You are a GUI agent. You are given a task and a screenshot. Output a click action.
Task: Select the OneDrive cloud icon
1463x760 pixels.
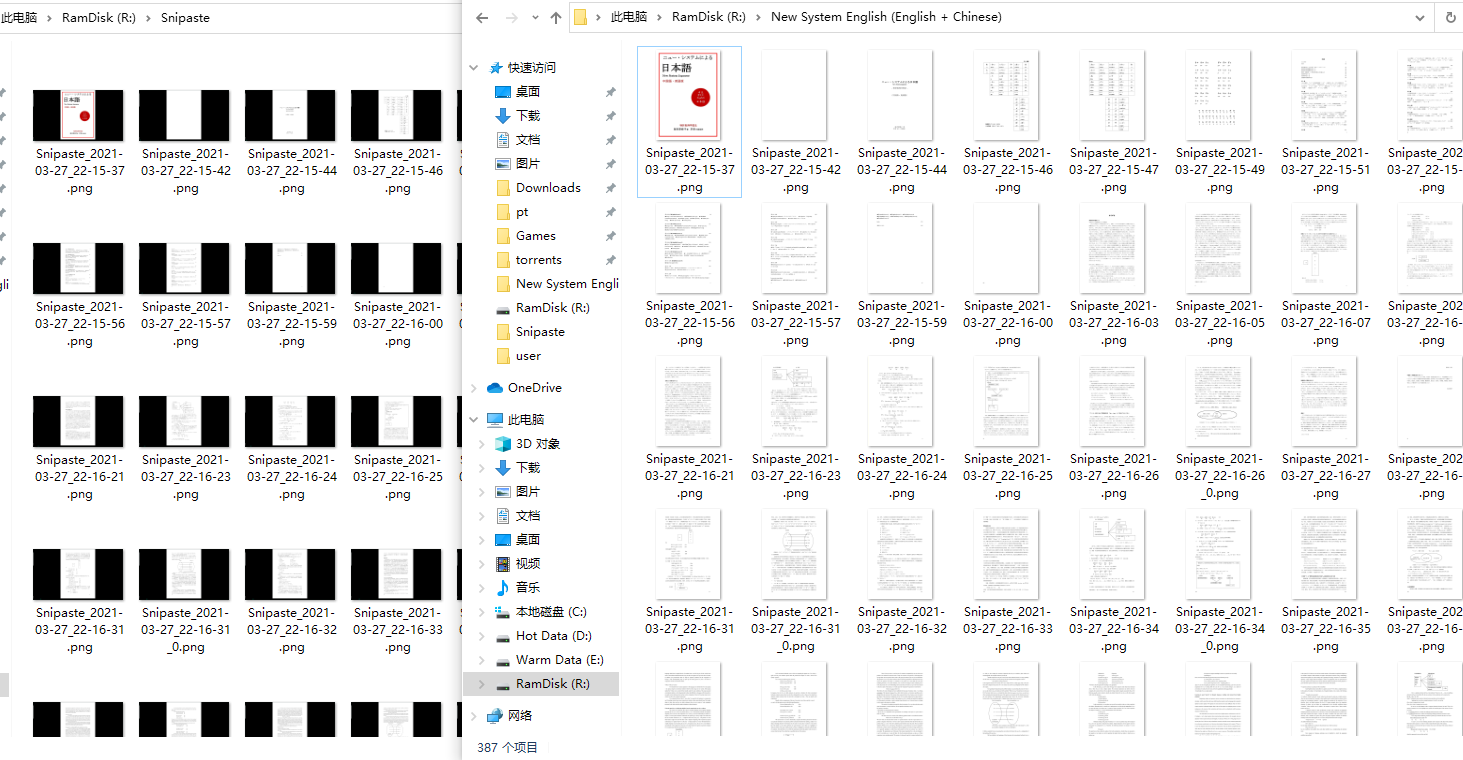[495, 387]
